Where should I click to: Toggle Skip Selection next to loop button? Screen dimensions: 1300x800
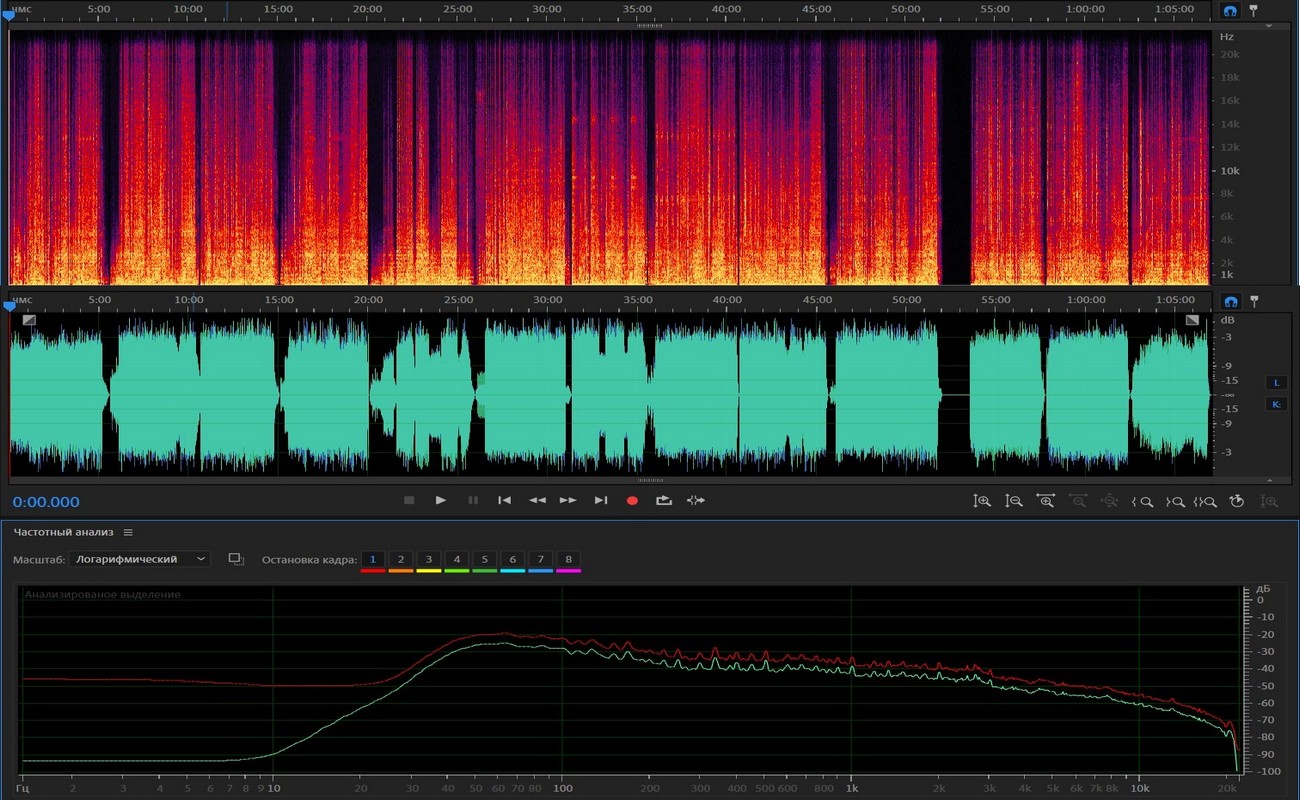[696, 500]
